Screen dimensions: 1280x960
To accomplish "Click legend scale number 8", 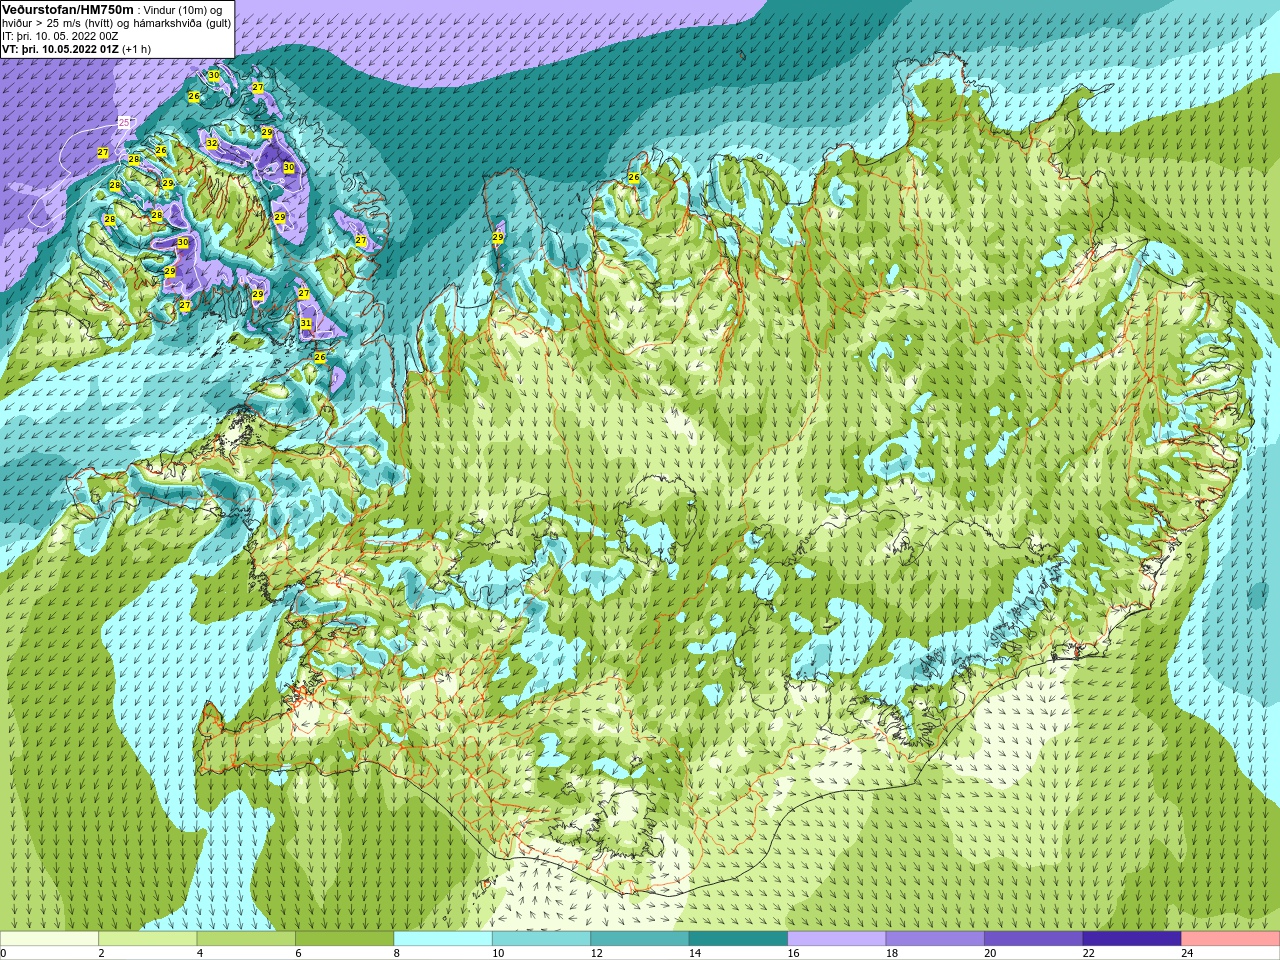I will (397, 953).
